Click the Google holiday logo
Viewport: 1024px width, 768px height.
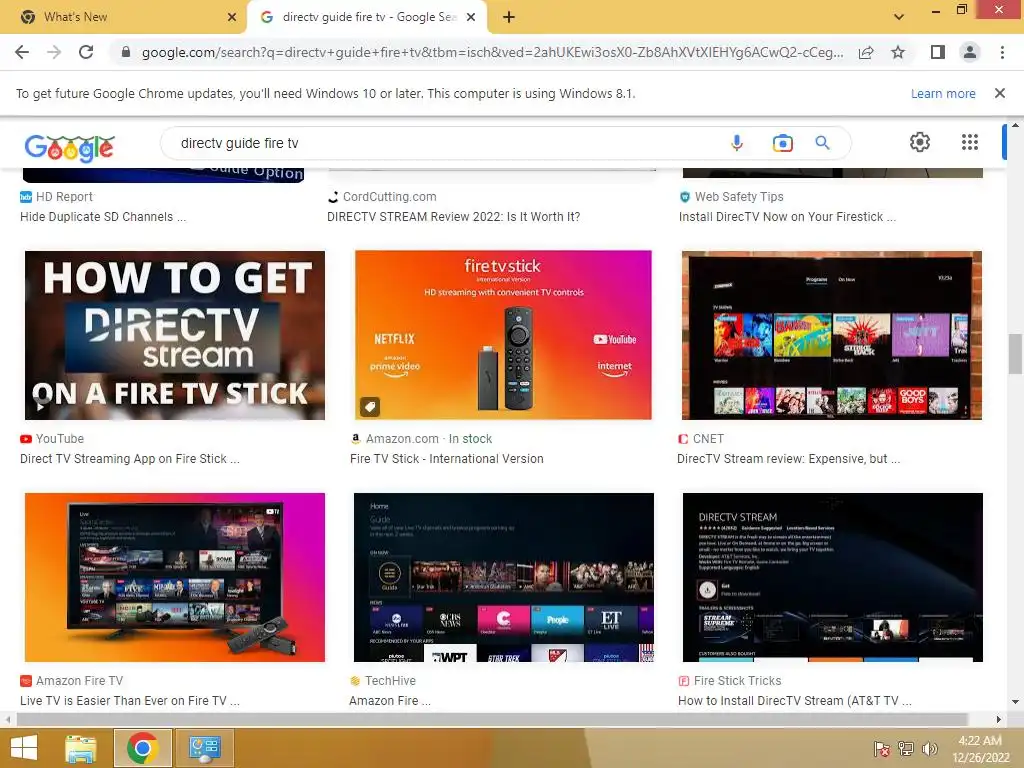[70, 147]
